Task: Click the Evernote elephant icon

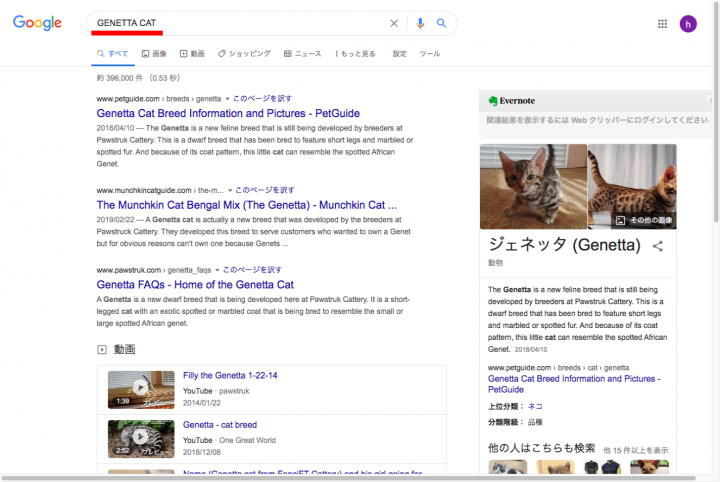Action: (x=493, y=101)
